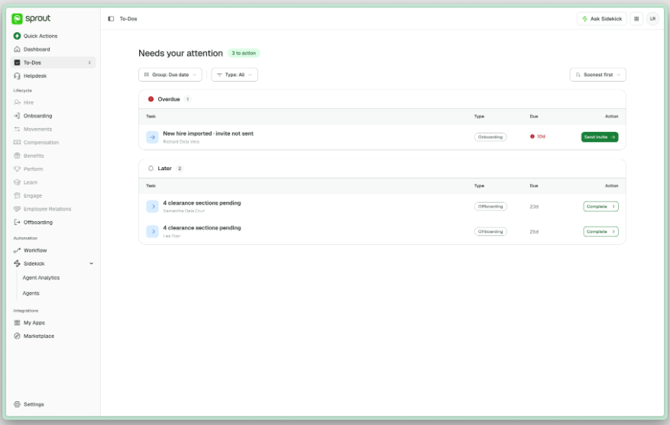Open the top-right grid menu icon
Viewport: 670px width, 425px height.
click(636, 19)
